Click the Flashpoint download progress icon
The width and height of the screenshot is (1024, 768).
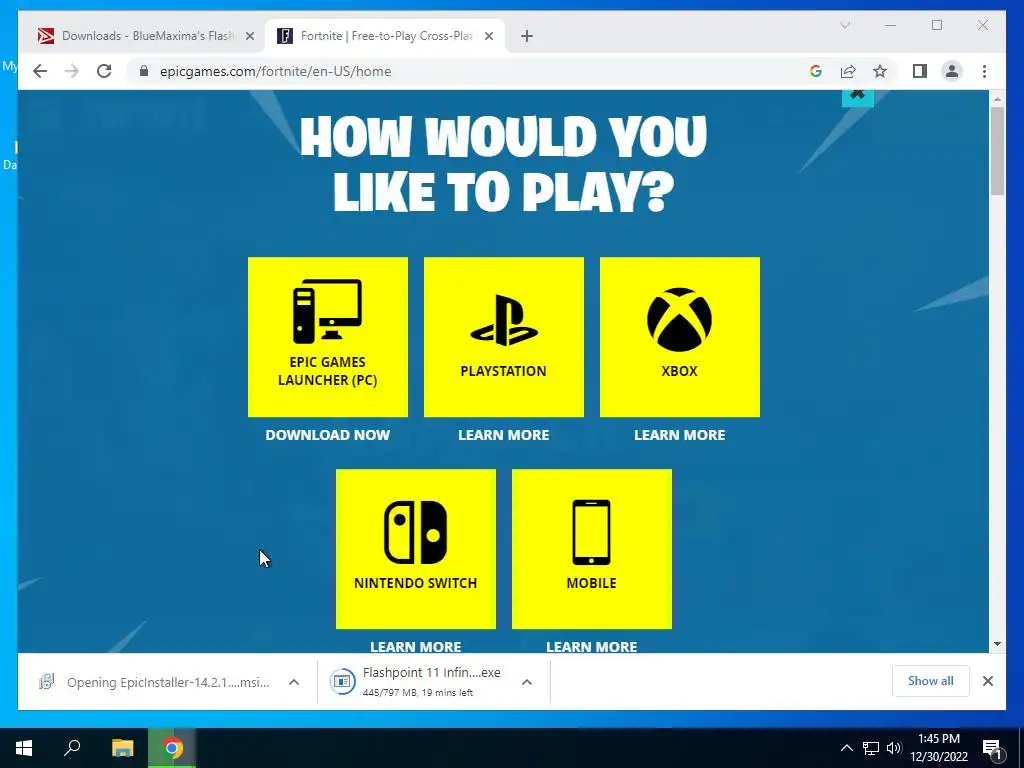[x=343, y=681]
